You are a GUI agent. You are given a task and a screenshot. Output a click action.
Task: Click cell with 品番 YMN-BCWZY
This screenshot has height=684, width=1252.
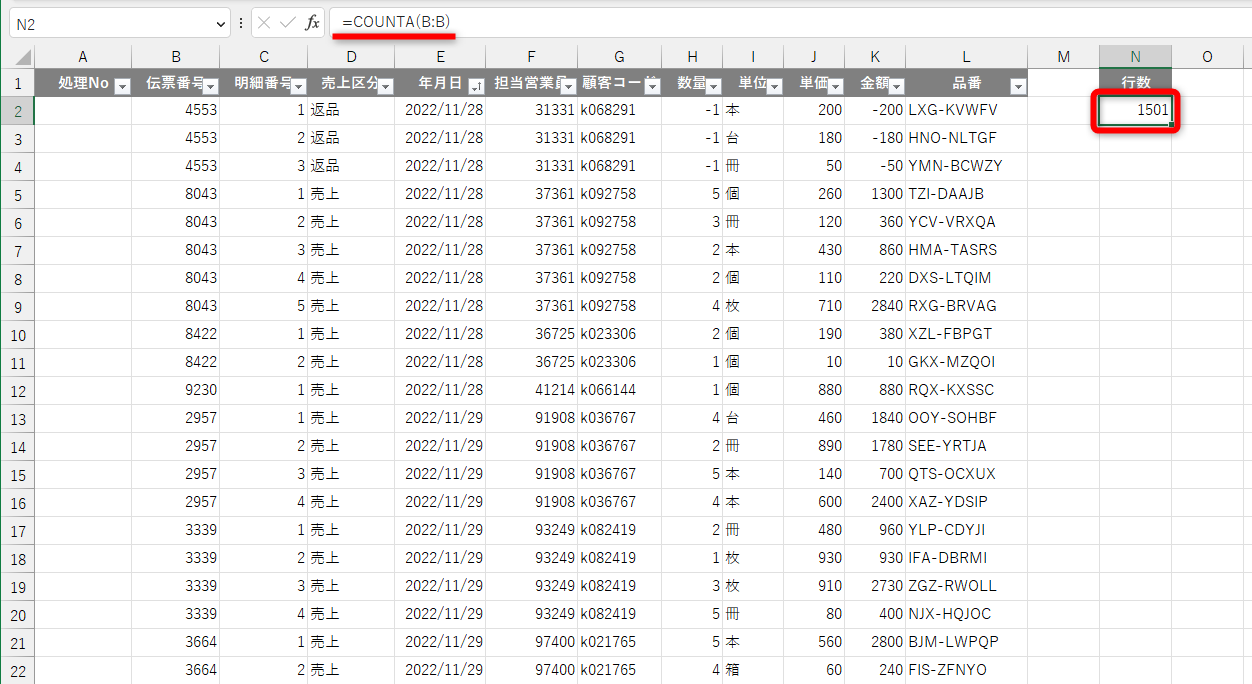coord(967,166)
